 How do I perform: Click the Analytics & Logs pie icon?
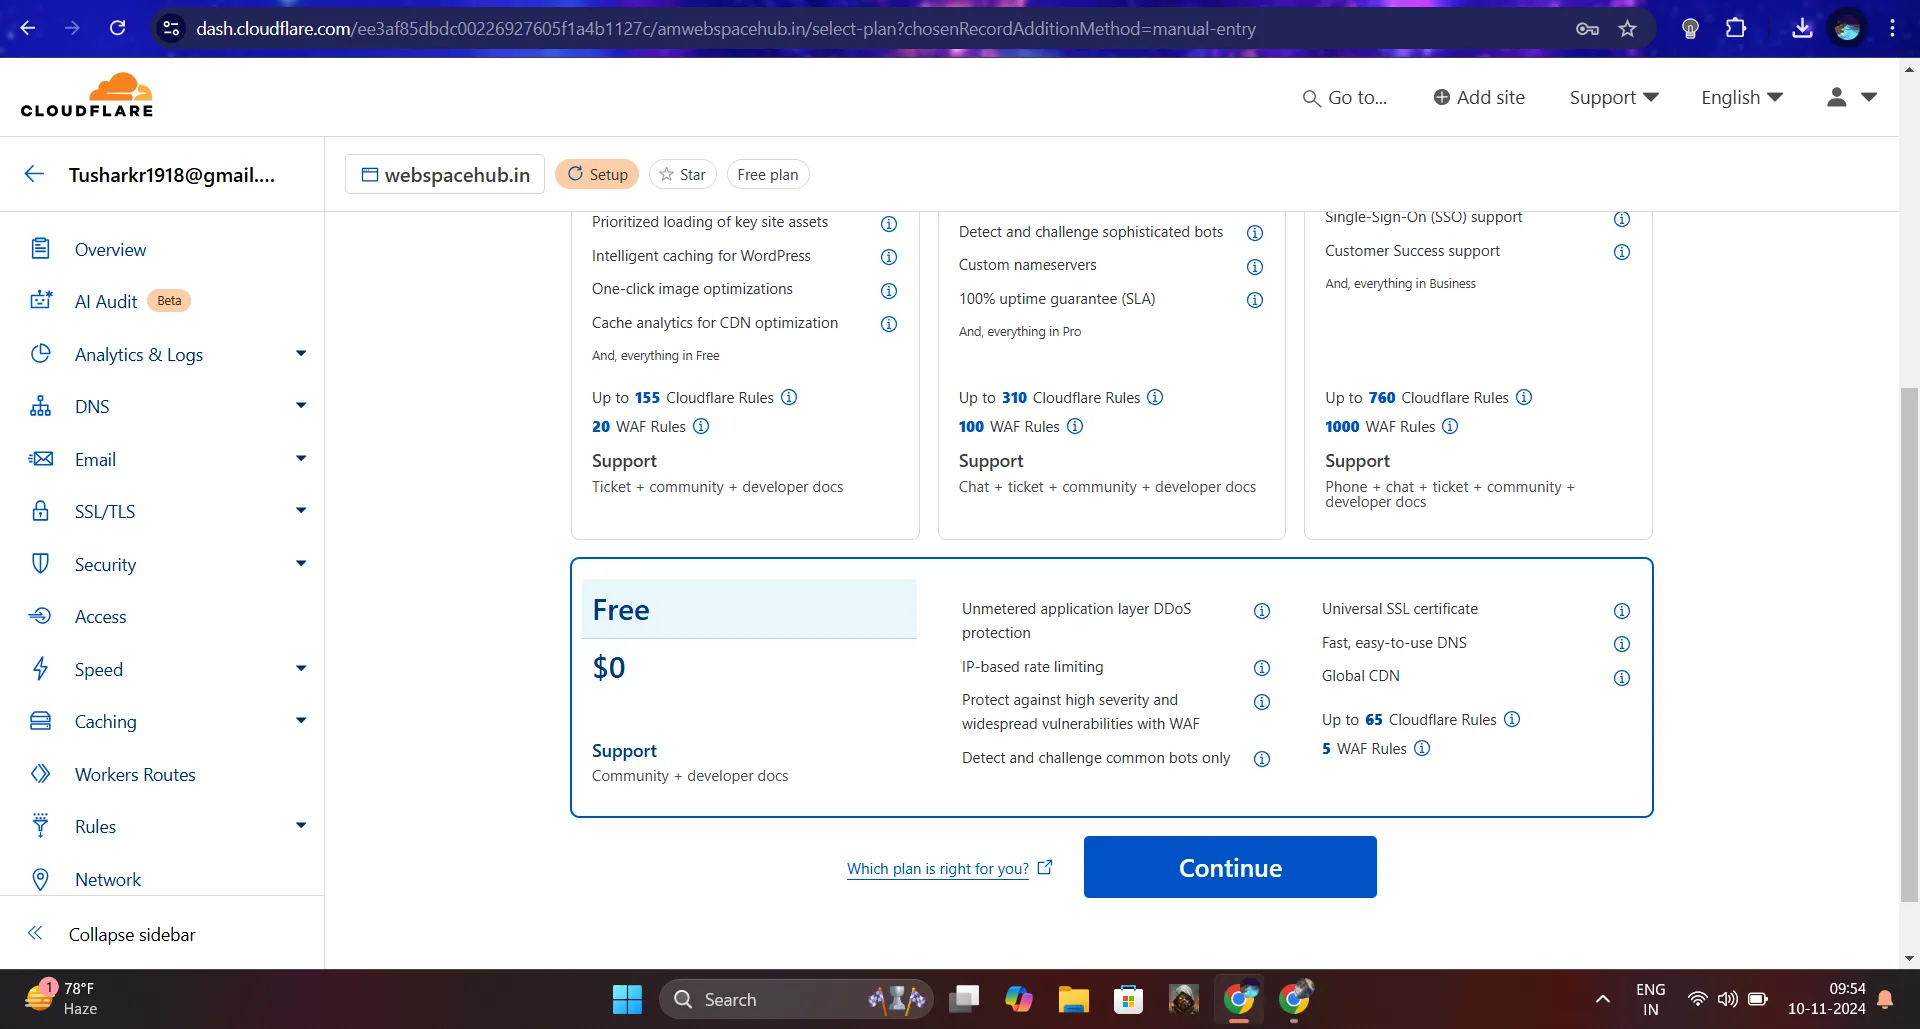tap(40, 354)
